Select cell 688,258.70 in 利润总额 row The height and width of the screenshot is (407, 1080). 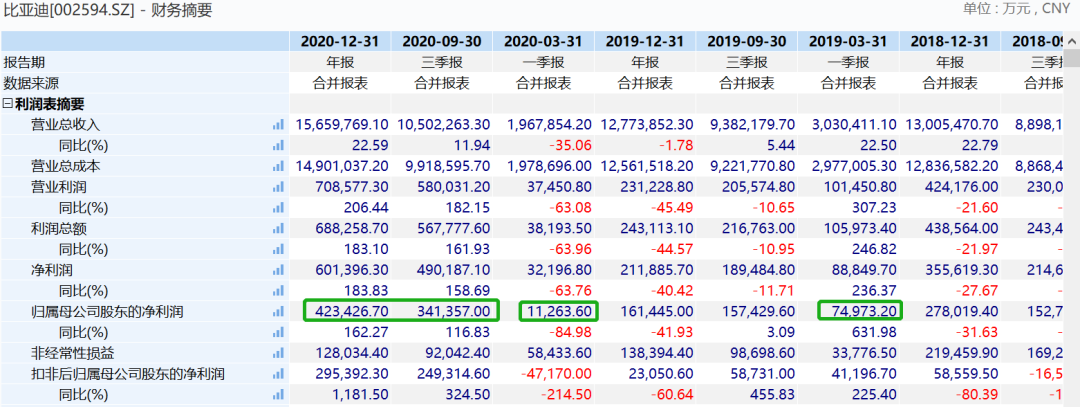[x=351, y=229]
